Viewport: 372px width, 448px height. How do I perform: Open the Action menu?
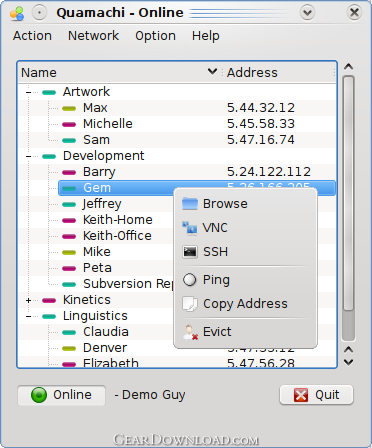(x=32, y=36)
